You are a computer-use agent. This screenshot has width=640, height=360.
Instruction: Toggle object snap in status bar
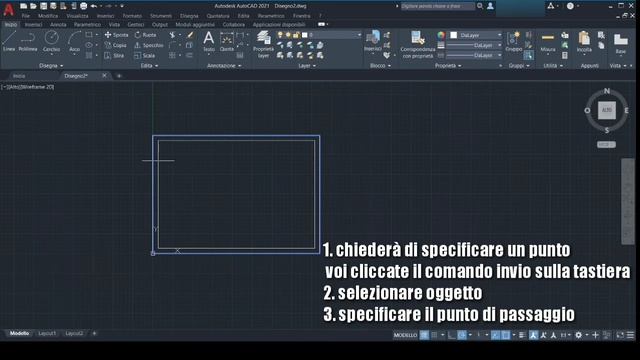[x=506, y=335]
